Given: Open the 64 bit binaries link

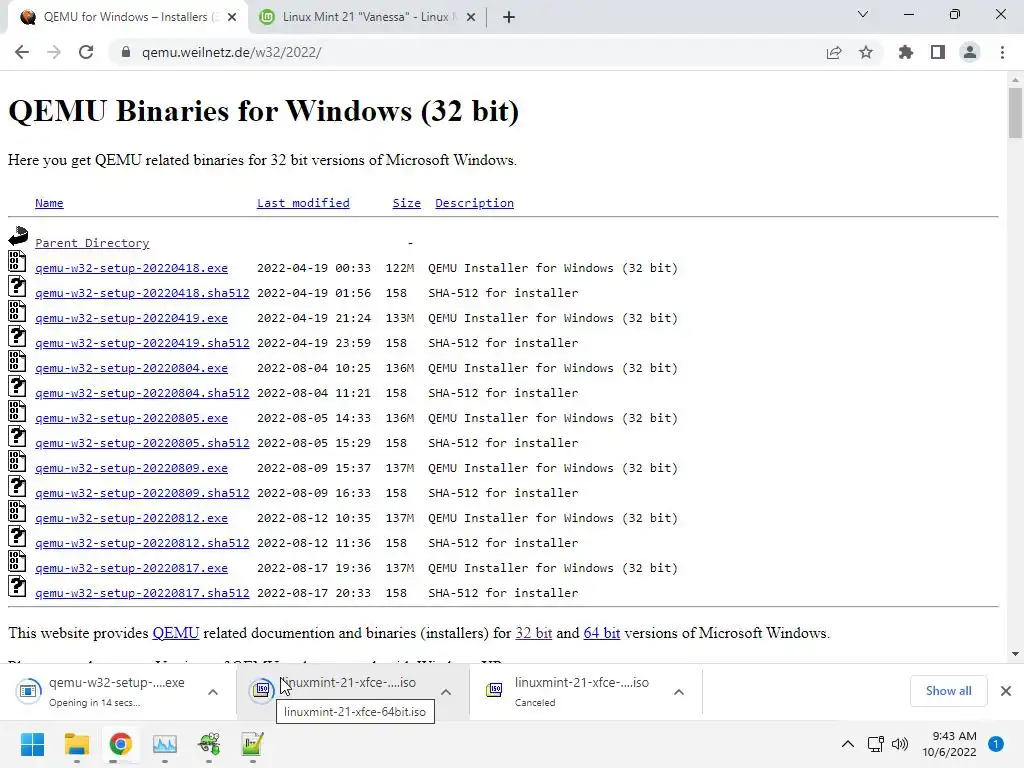Looking at the screenshot, I should pos(601,633).
